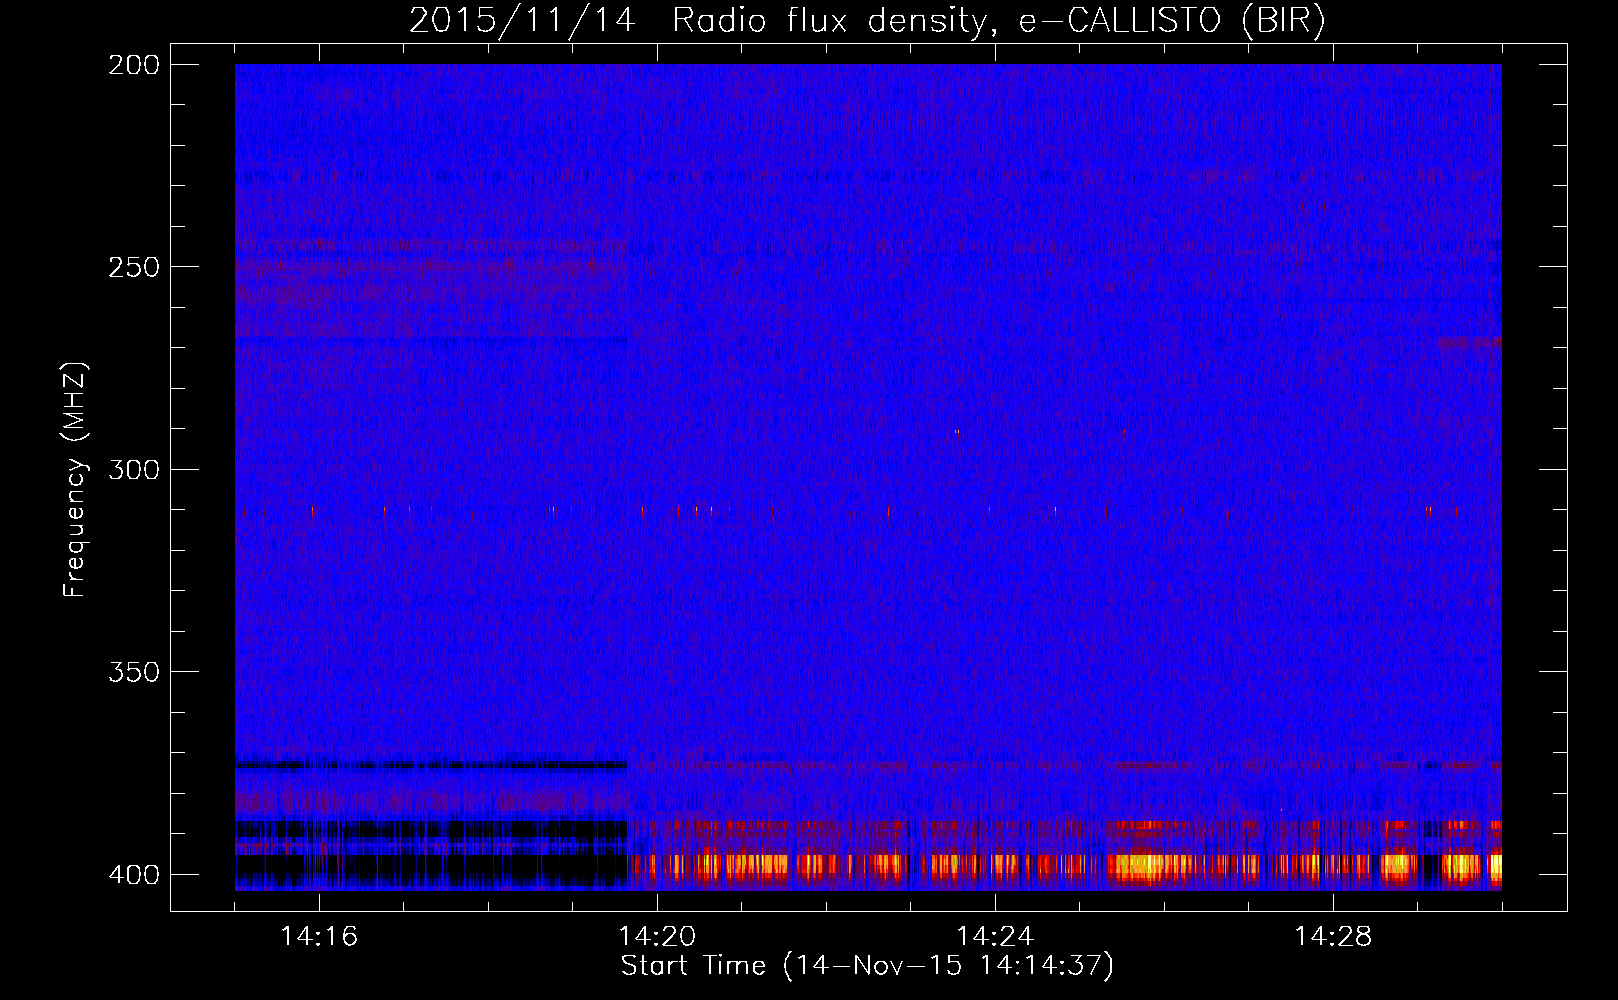Click the 14:28 time tick label
The width and height of the screenshot is (1618, 1000).
pos(1333,936)
